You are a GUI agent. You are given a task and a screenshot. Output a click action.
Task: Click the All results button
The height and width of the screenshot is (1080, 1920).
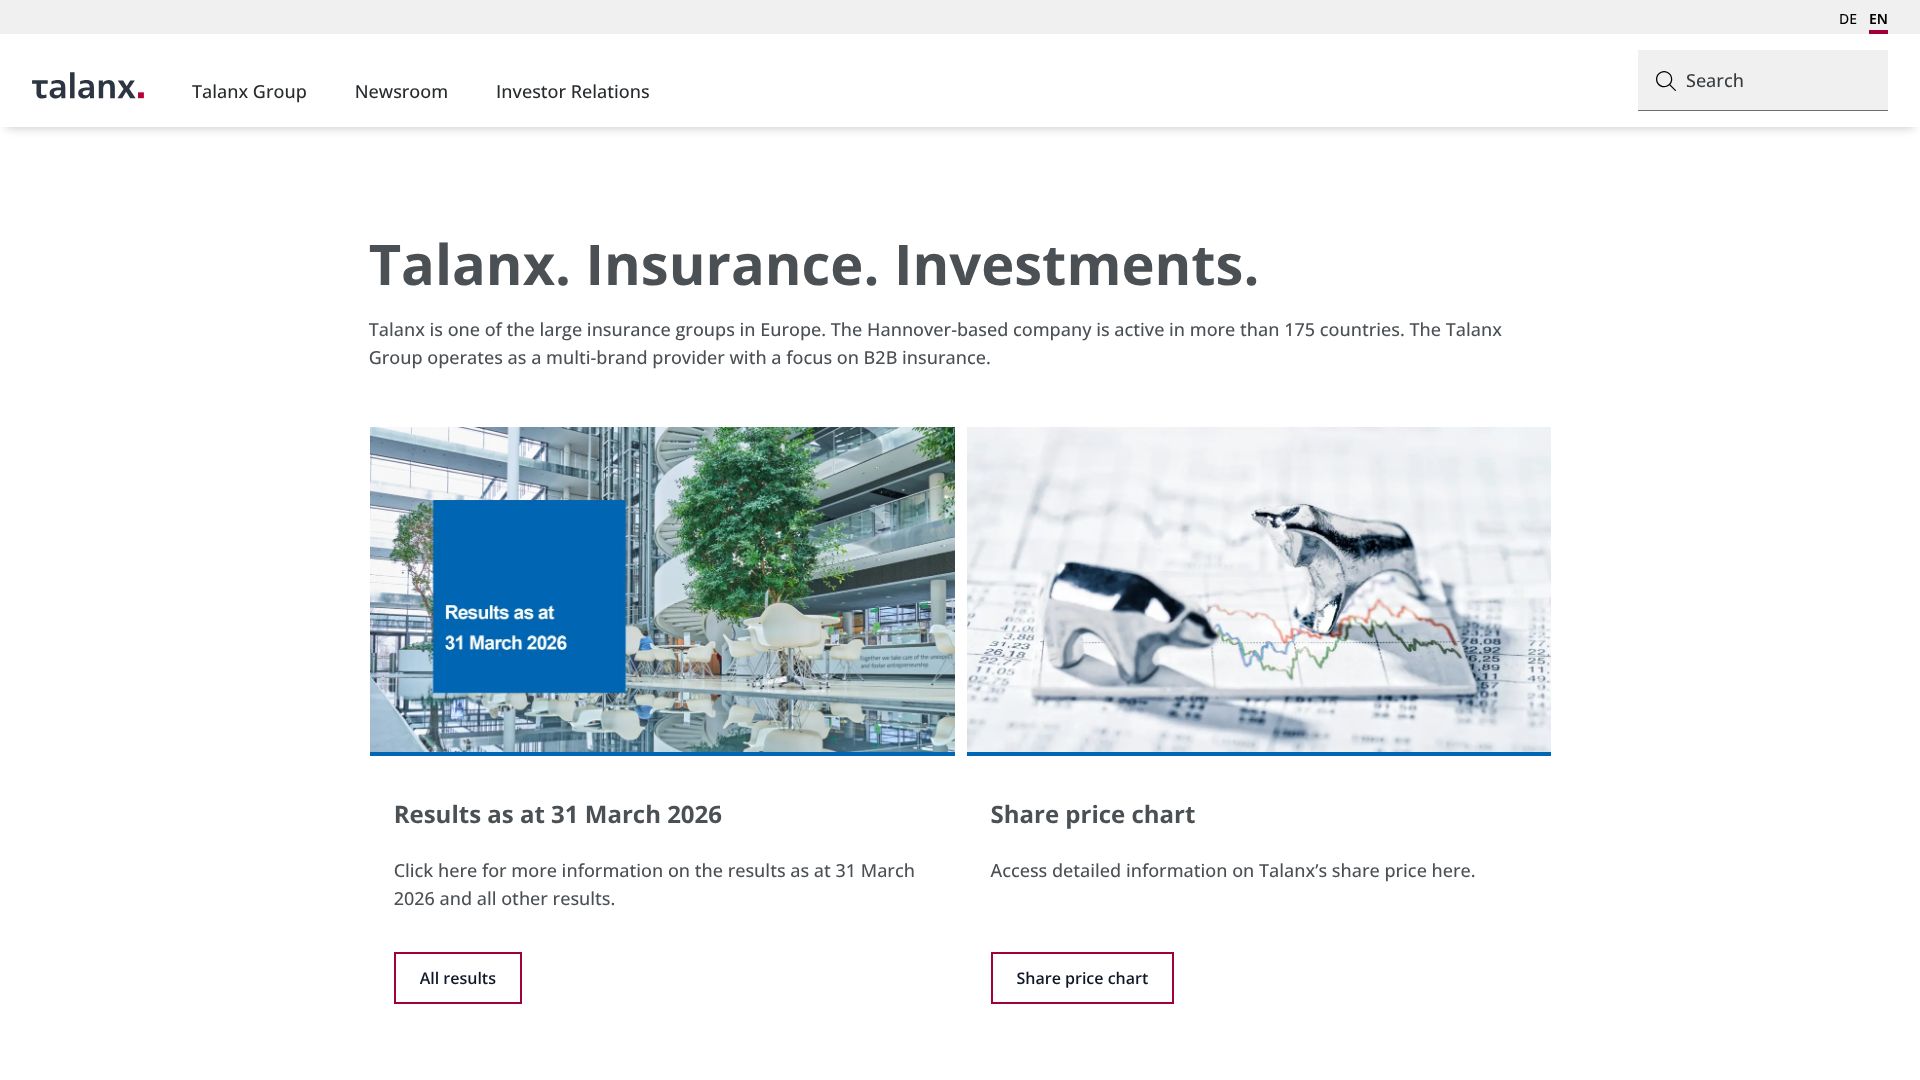[x=457, y=978]
